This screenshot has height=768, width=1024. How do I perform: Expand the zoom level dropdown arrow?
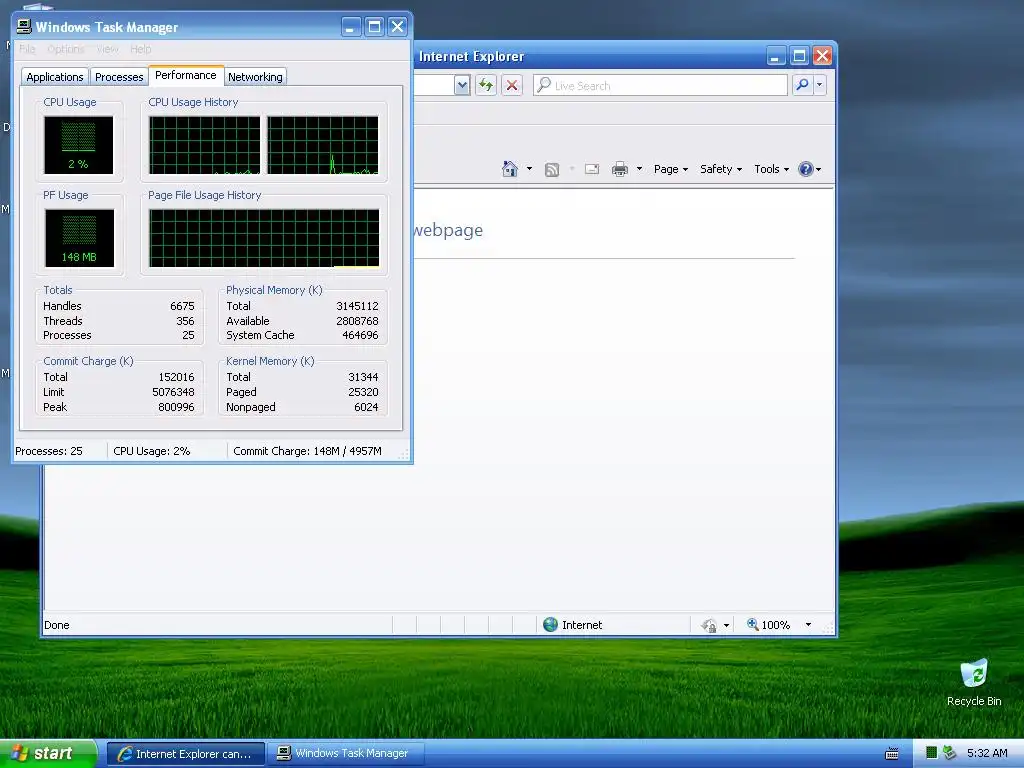[x=808, y=625]
